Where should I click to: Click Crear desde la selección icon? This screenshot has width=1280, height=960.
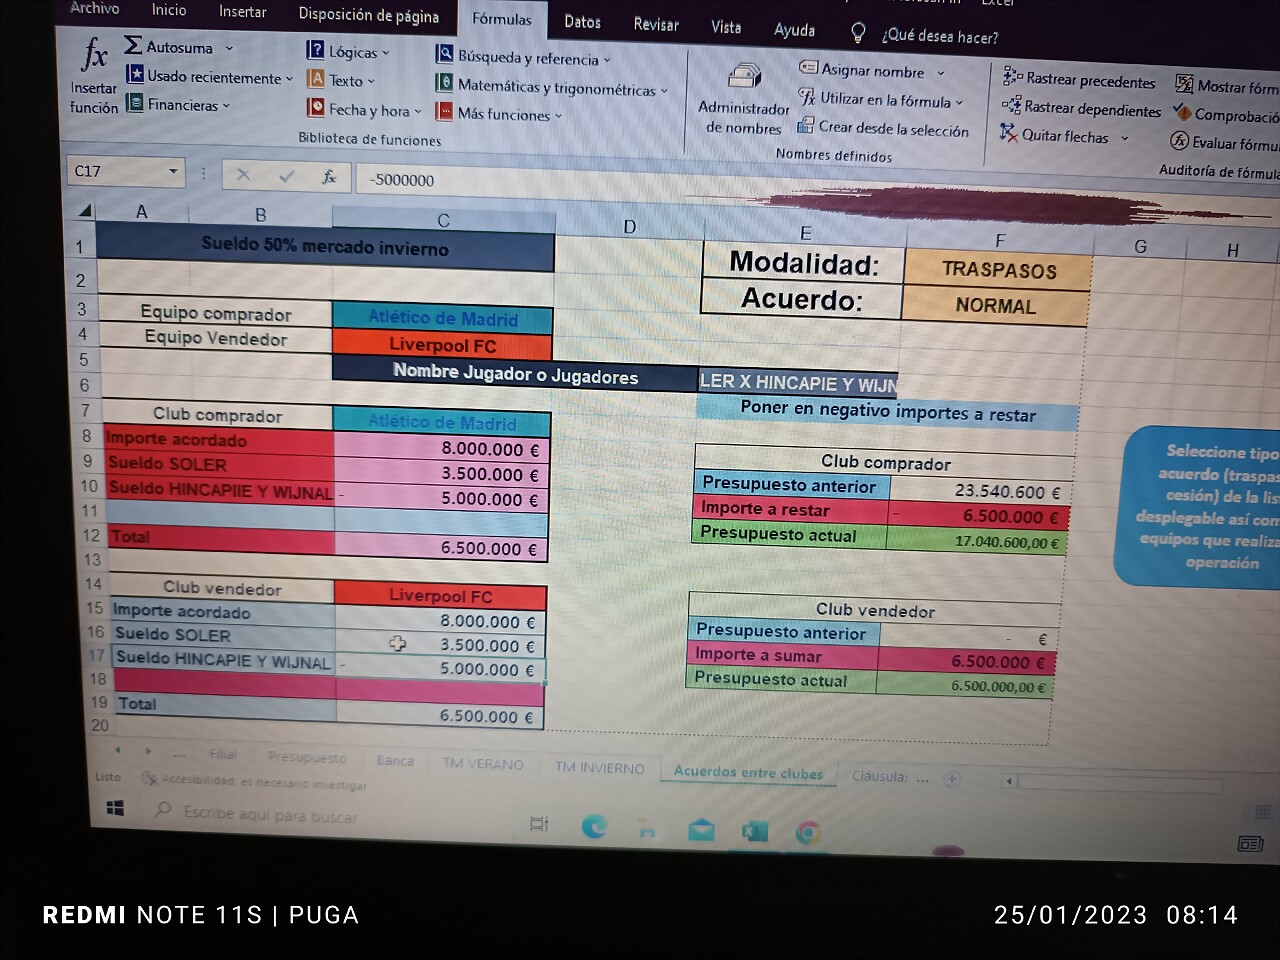coord(806,126)
